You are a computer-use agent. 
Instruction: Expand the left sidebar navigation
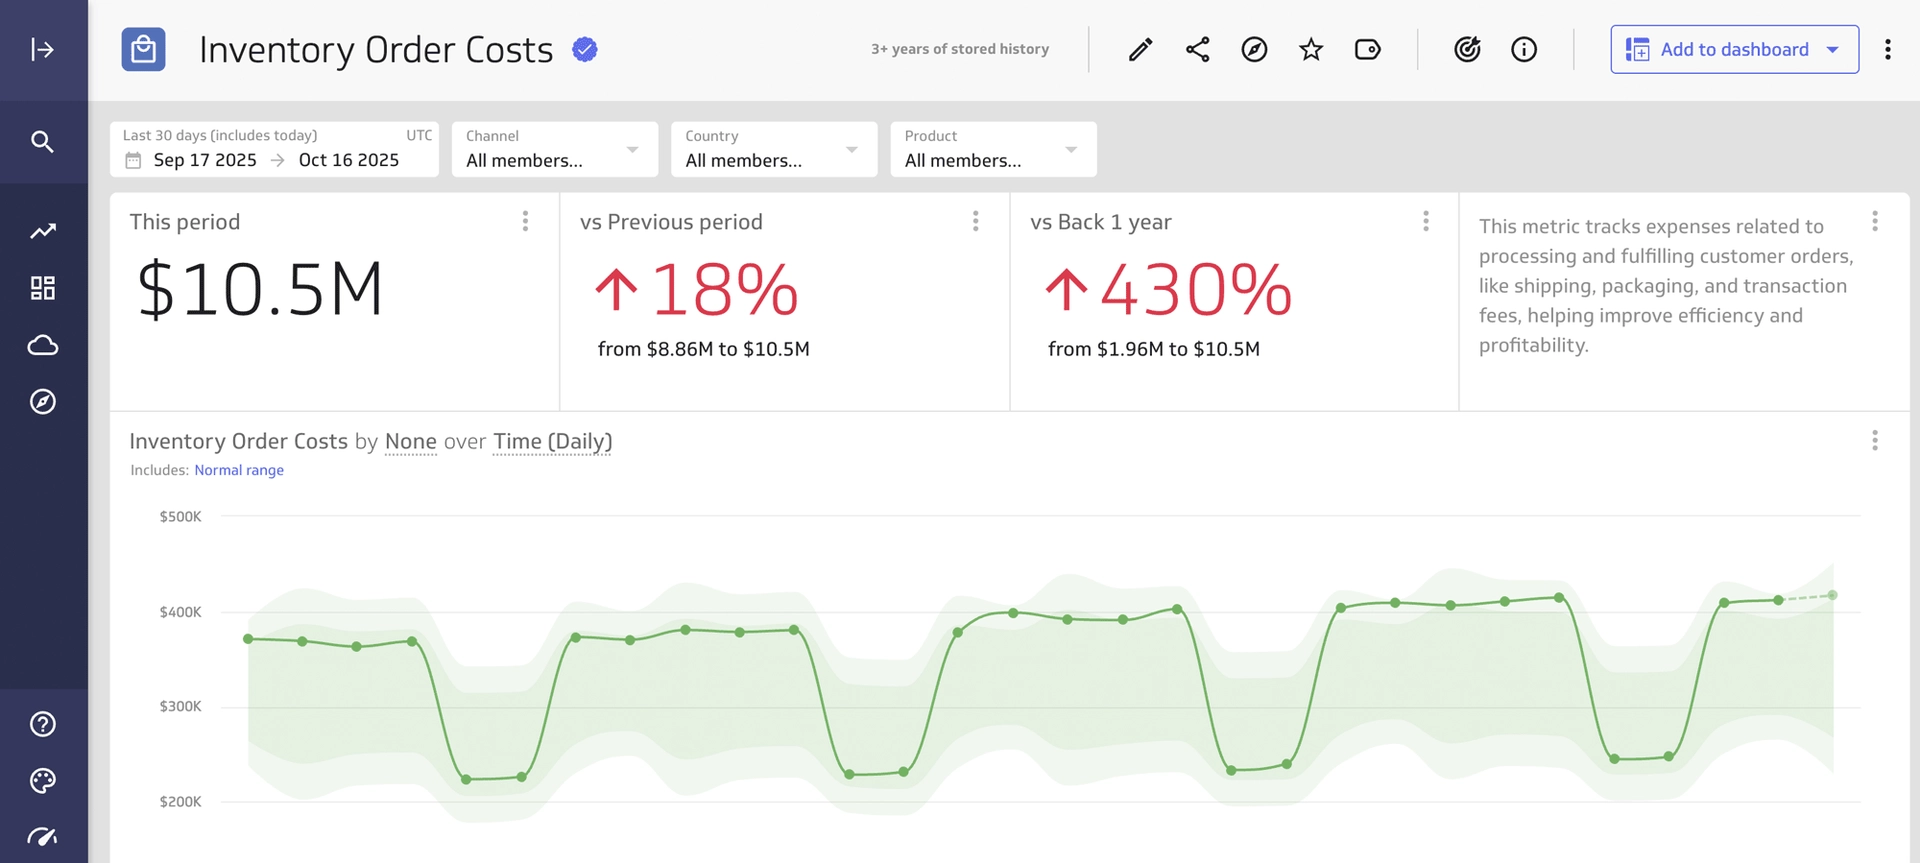click(x=42, y=49)
